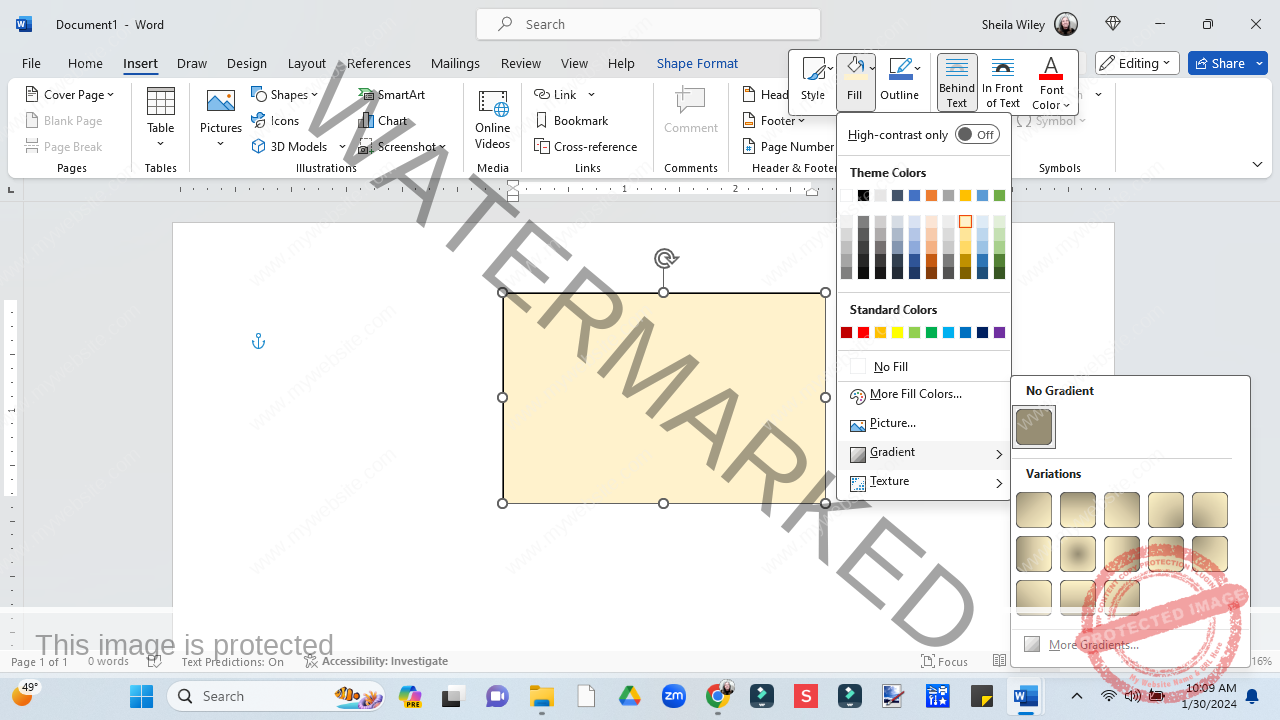The image size is (1280, 720).
Task: Open the Screenshot tool
Action: [x=402, y=146]
